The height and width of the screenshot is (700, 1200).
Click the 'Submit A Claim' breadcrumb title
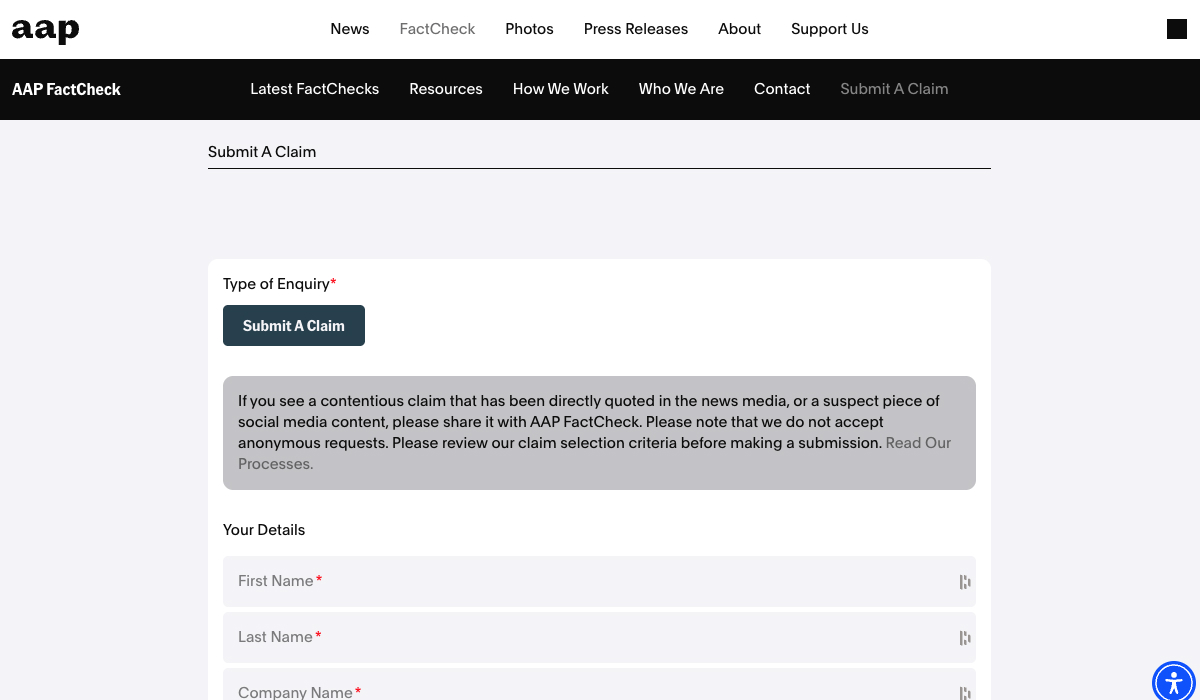click(262, 152)
